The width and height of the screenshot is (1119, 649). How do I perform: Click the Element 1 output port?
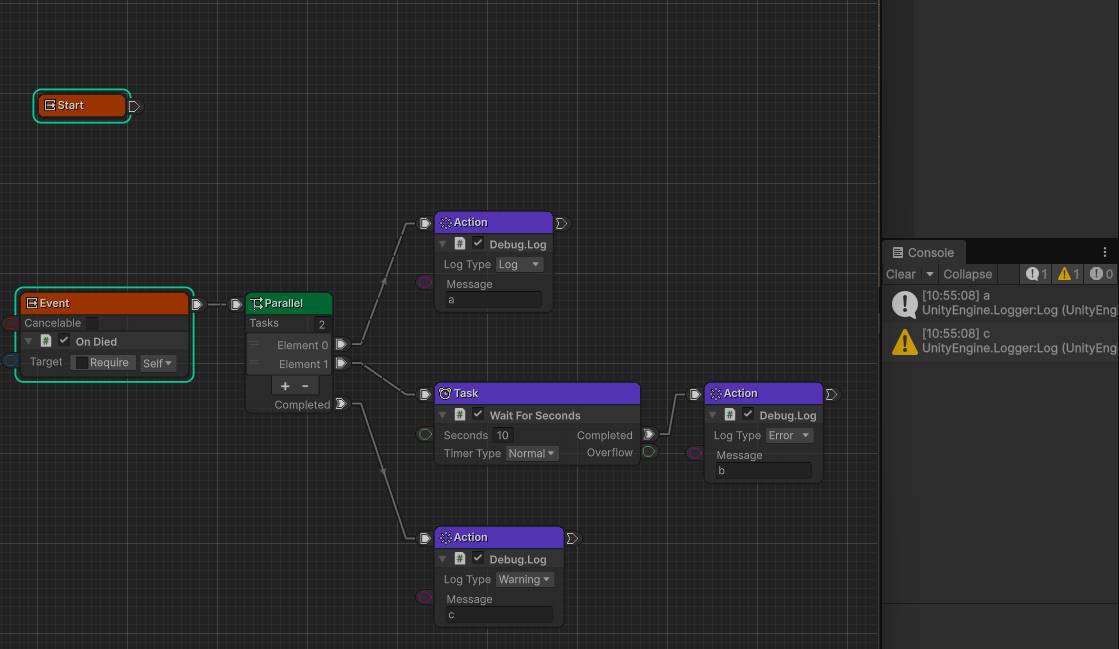click(x=342, y=364)
